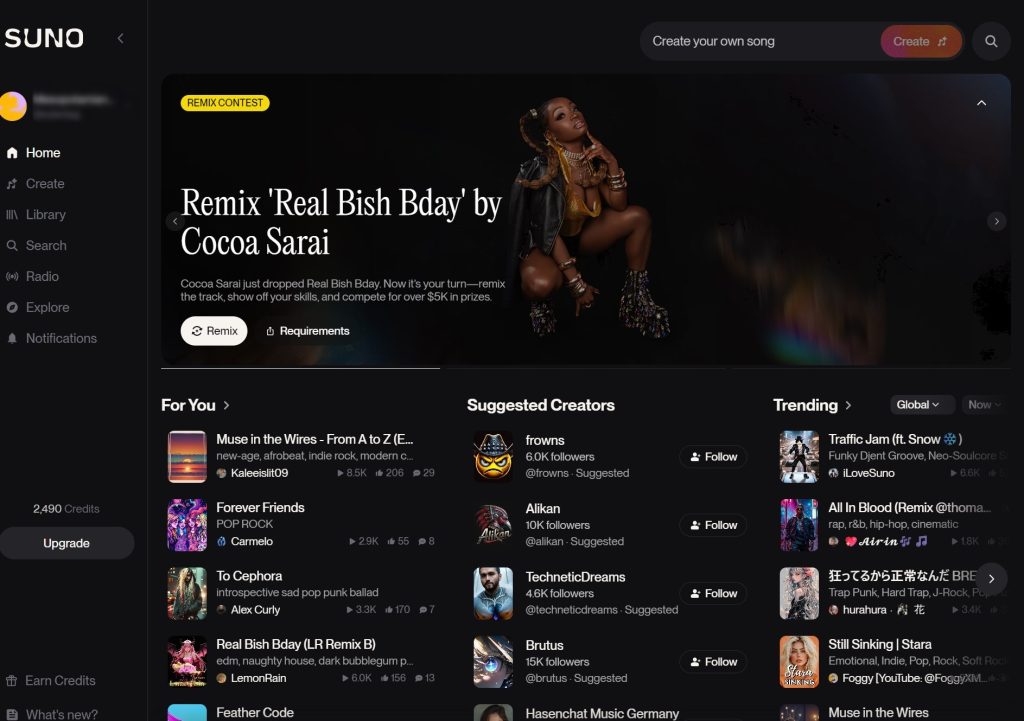Select the Create item in sidebar menu
This screenshot has height=721, width=1024.
(44, 184)
